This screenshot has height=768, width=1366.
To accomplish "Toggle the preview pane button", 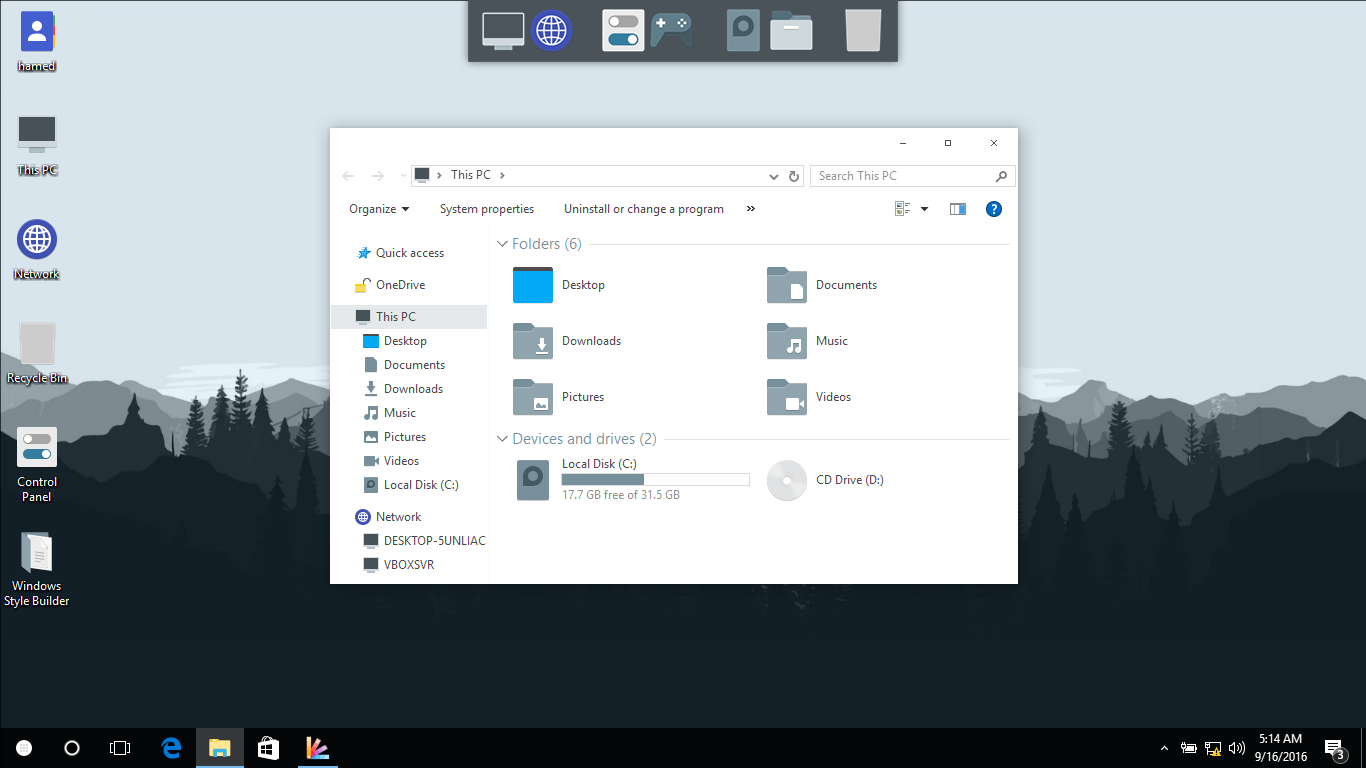I will 957,209.
